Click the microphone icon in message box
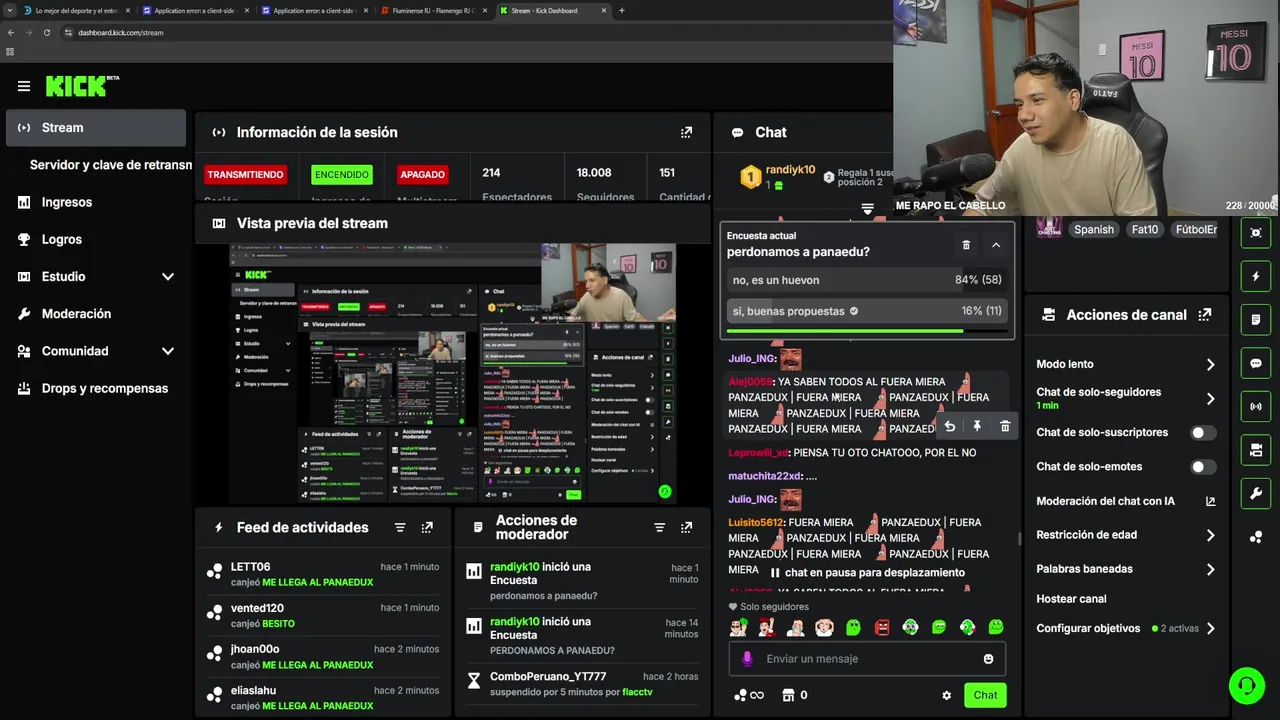Viewport: 1280px width, 720px height. pos(747,658)
